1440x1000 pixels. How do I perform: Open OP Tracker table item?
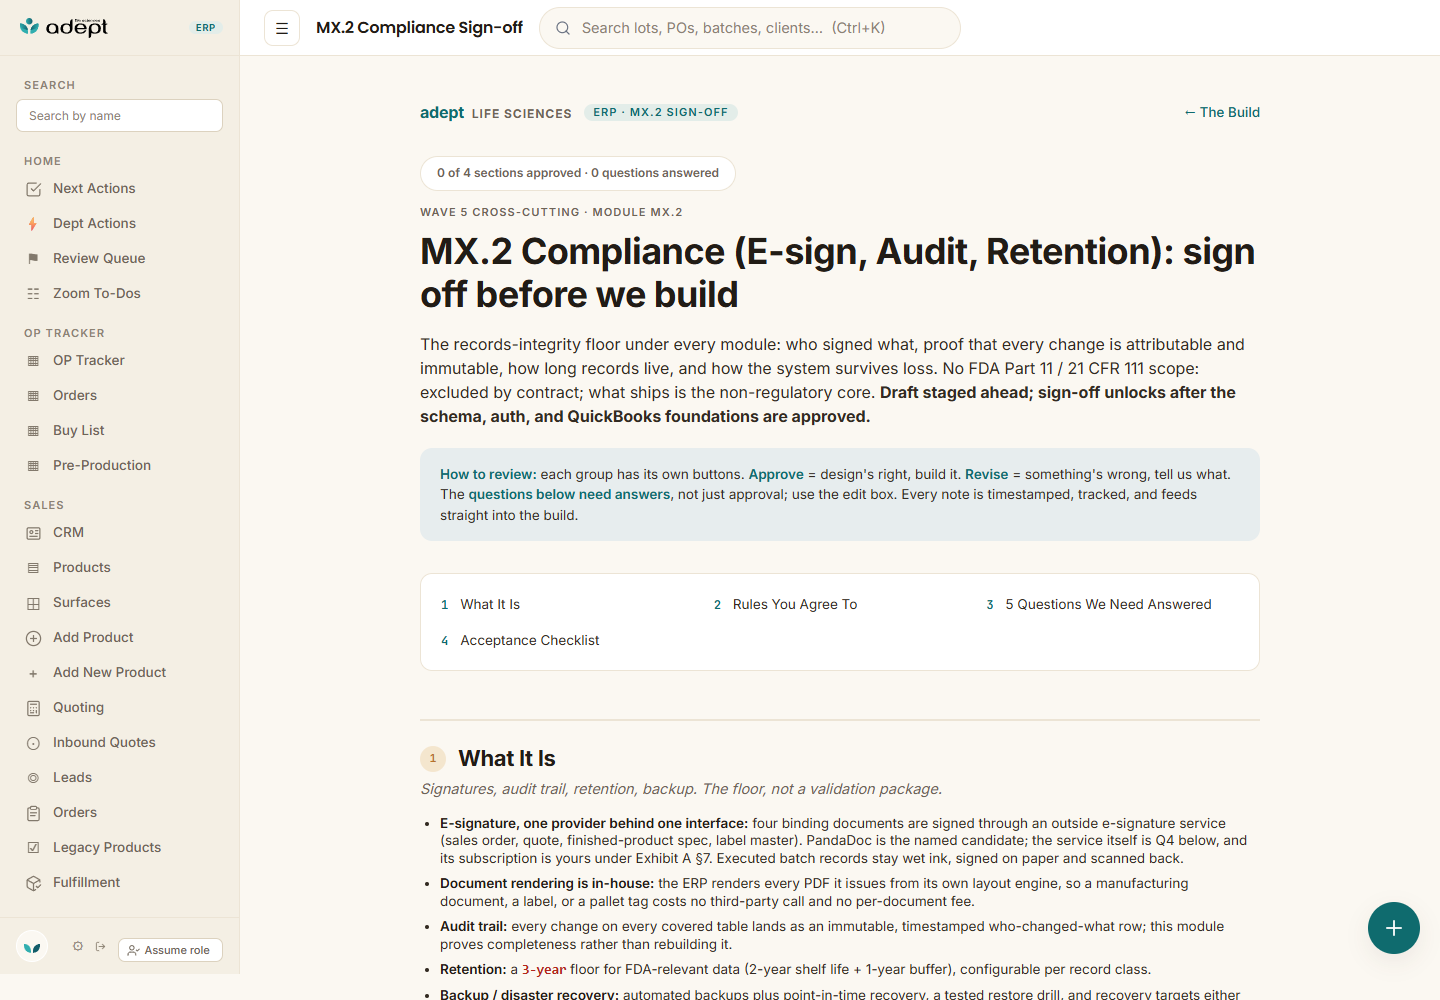click(x=120, y=360)
